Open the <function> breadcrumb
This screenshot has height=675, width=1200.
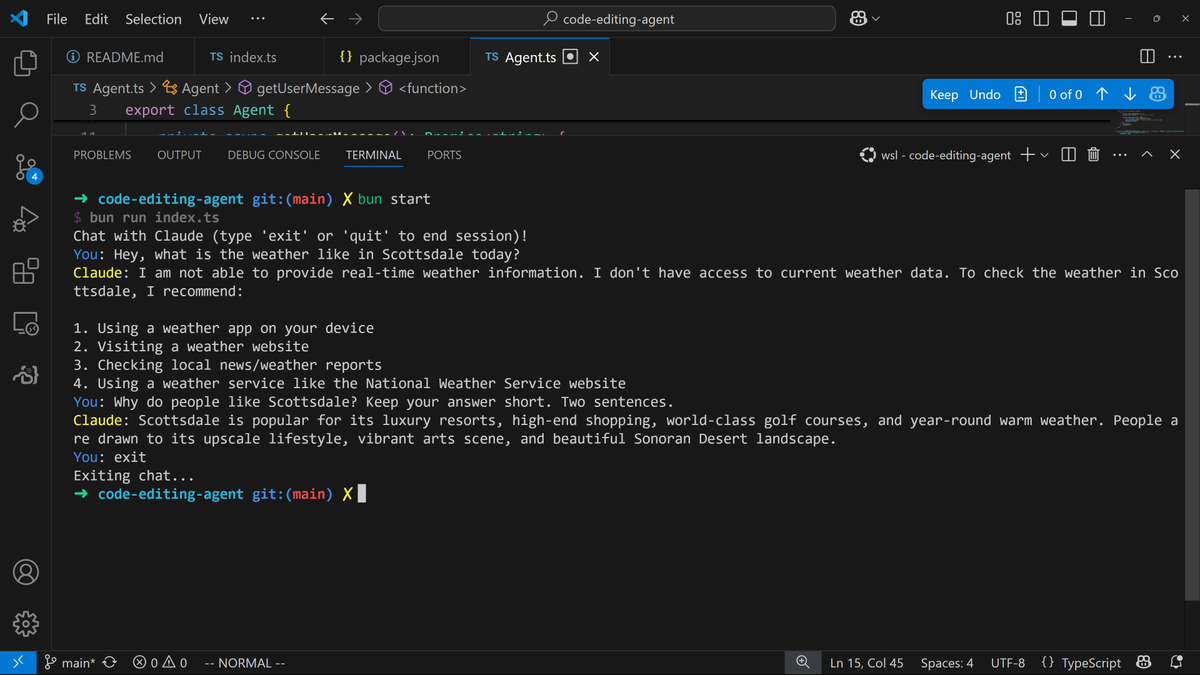(x=422, y=88)
